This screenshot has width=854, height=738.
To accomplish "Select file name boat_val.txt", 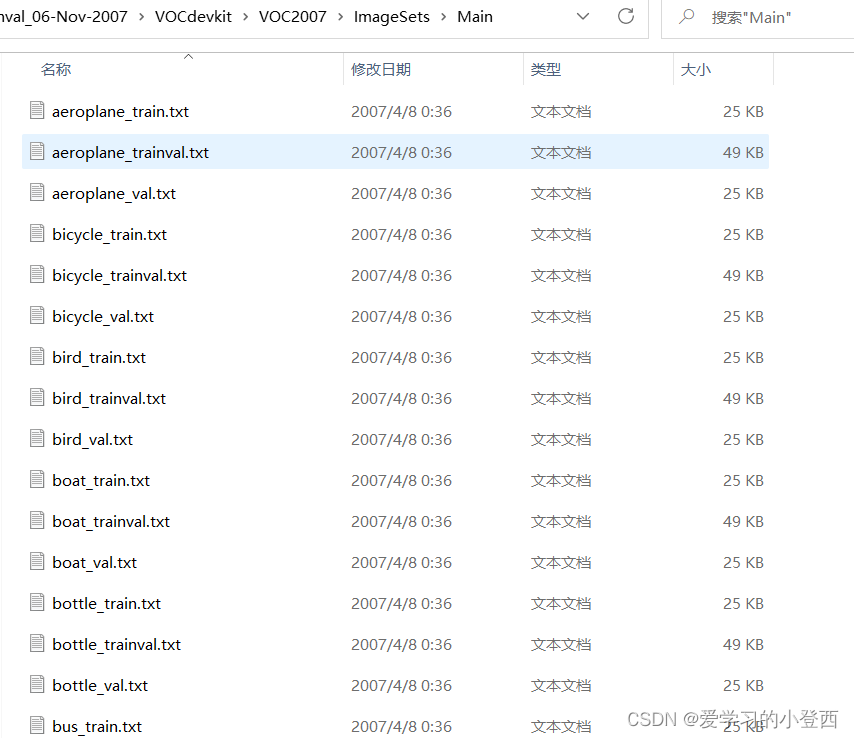I will point(95,563).
